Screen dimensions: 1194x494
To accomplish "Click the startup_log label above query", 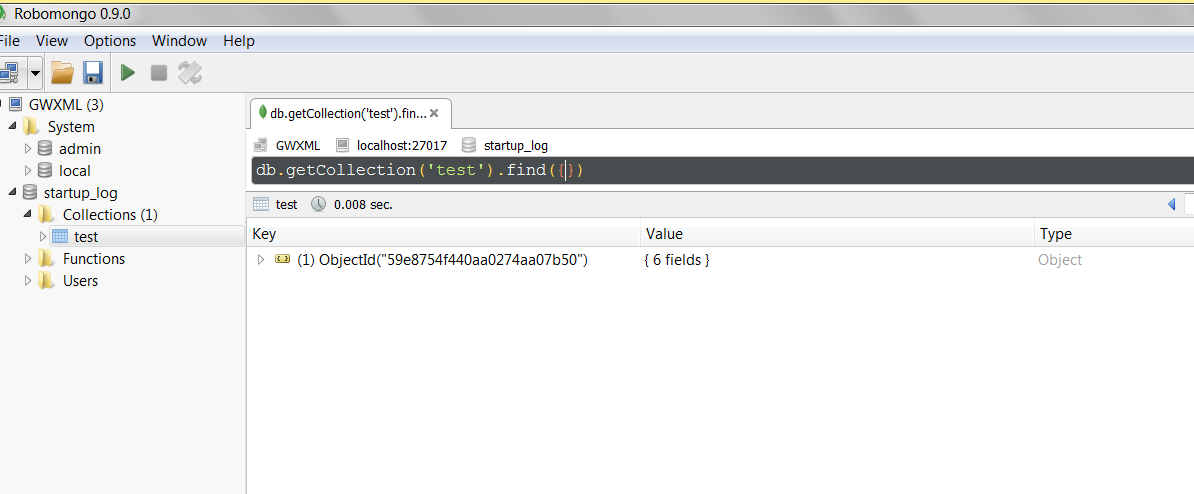I will click(x=516, y=145).
